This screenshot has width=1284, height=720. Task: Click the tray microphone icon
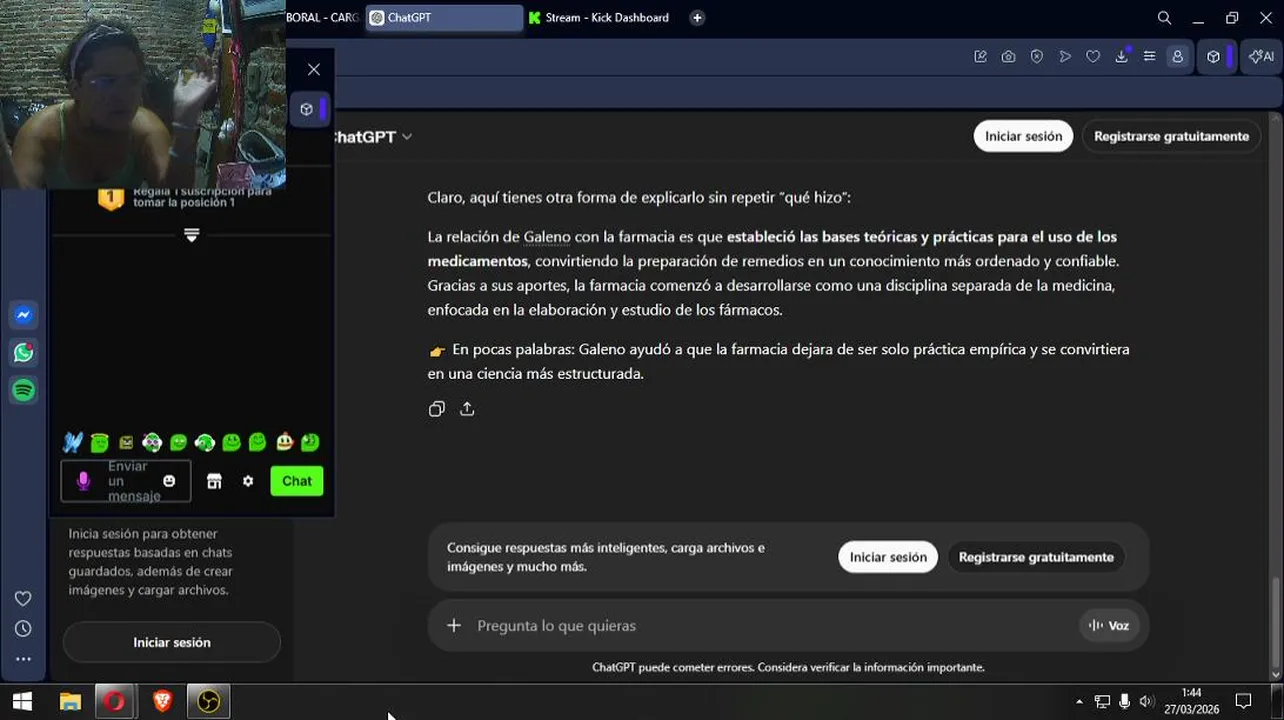[x=1125, y=702]
